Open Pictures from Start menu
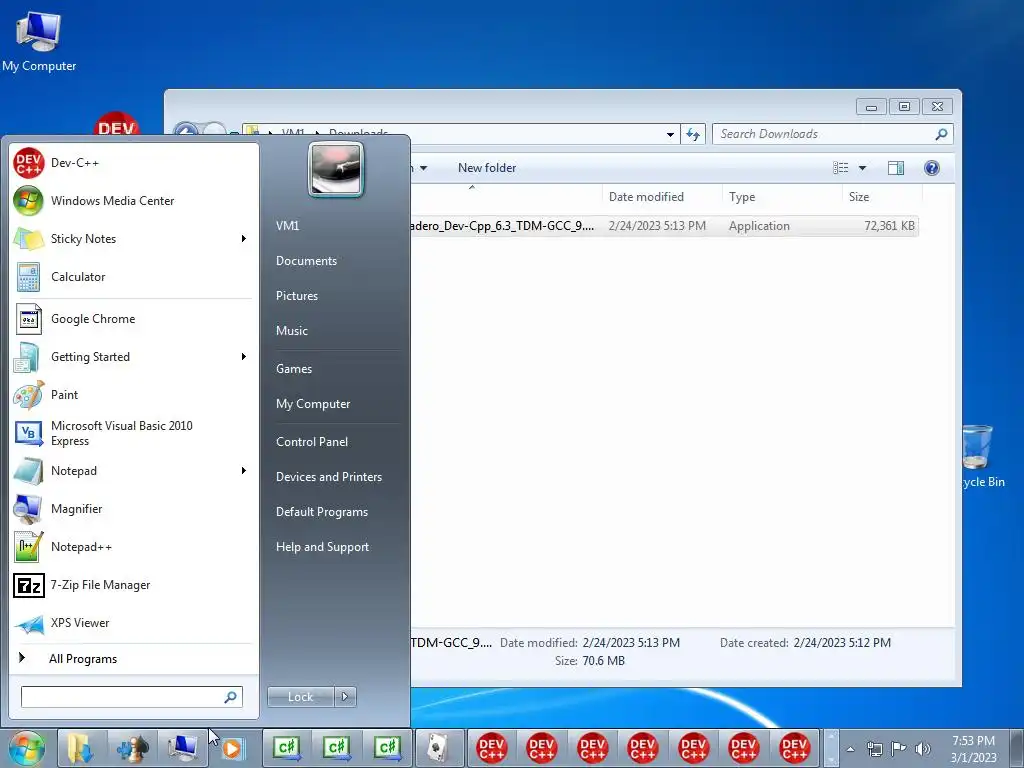 click(x=296, y=296)
